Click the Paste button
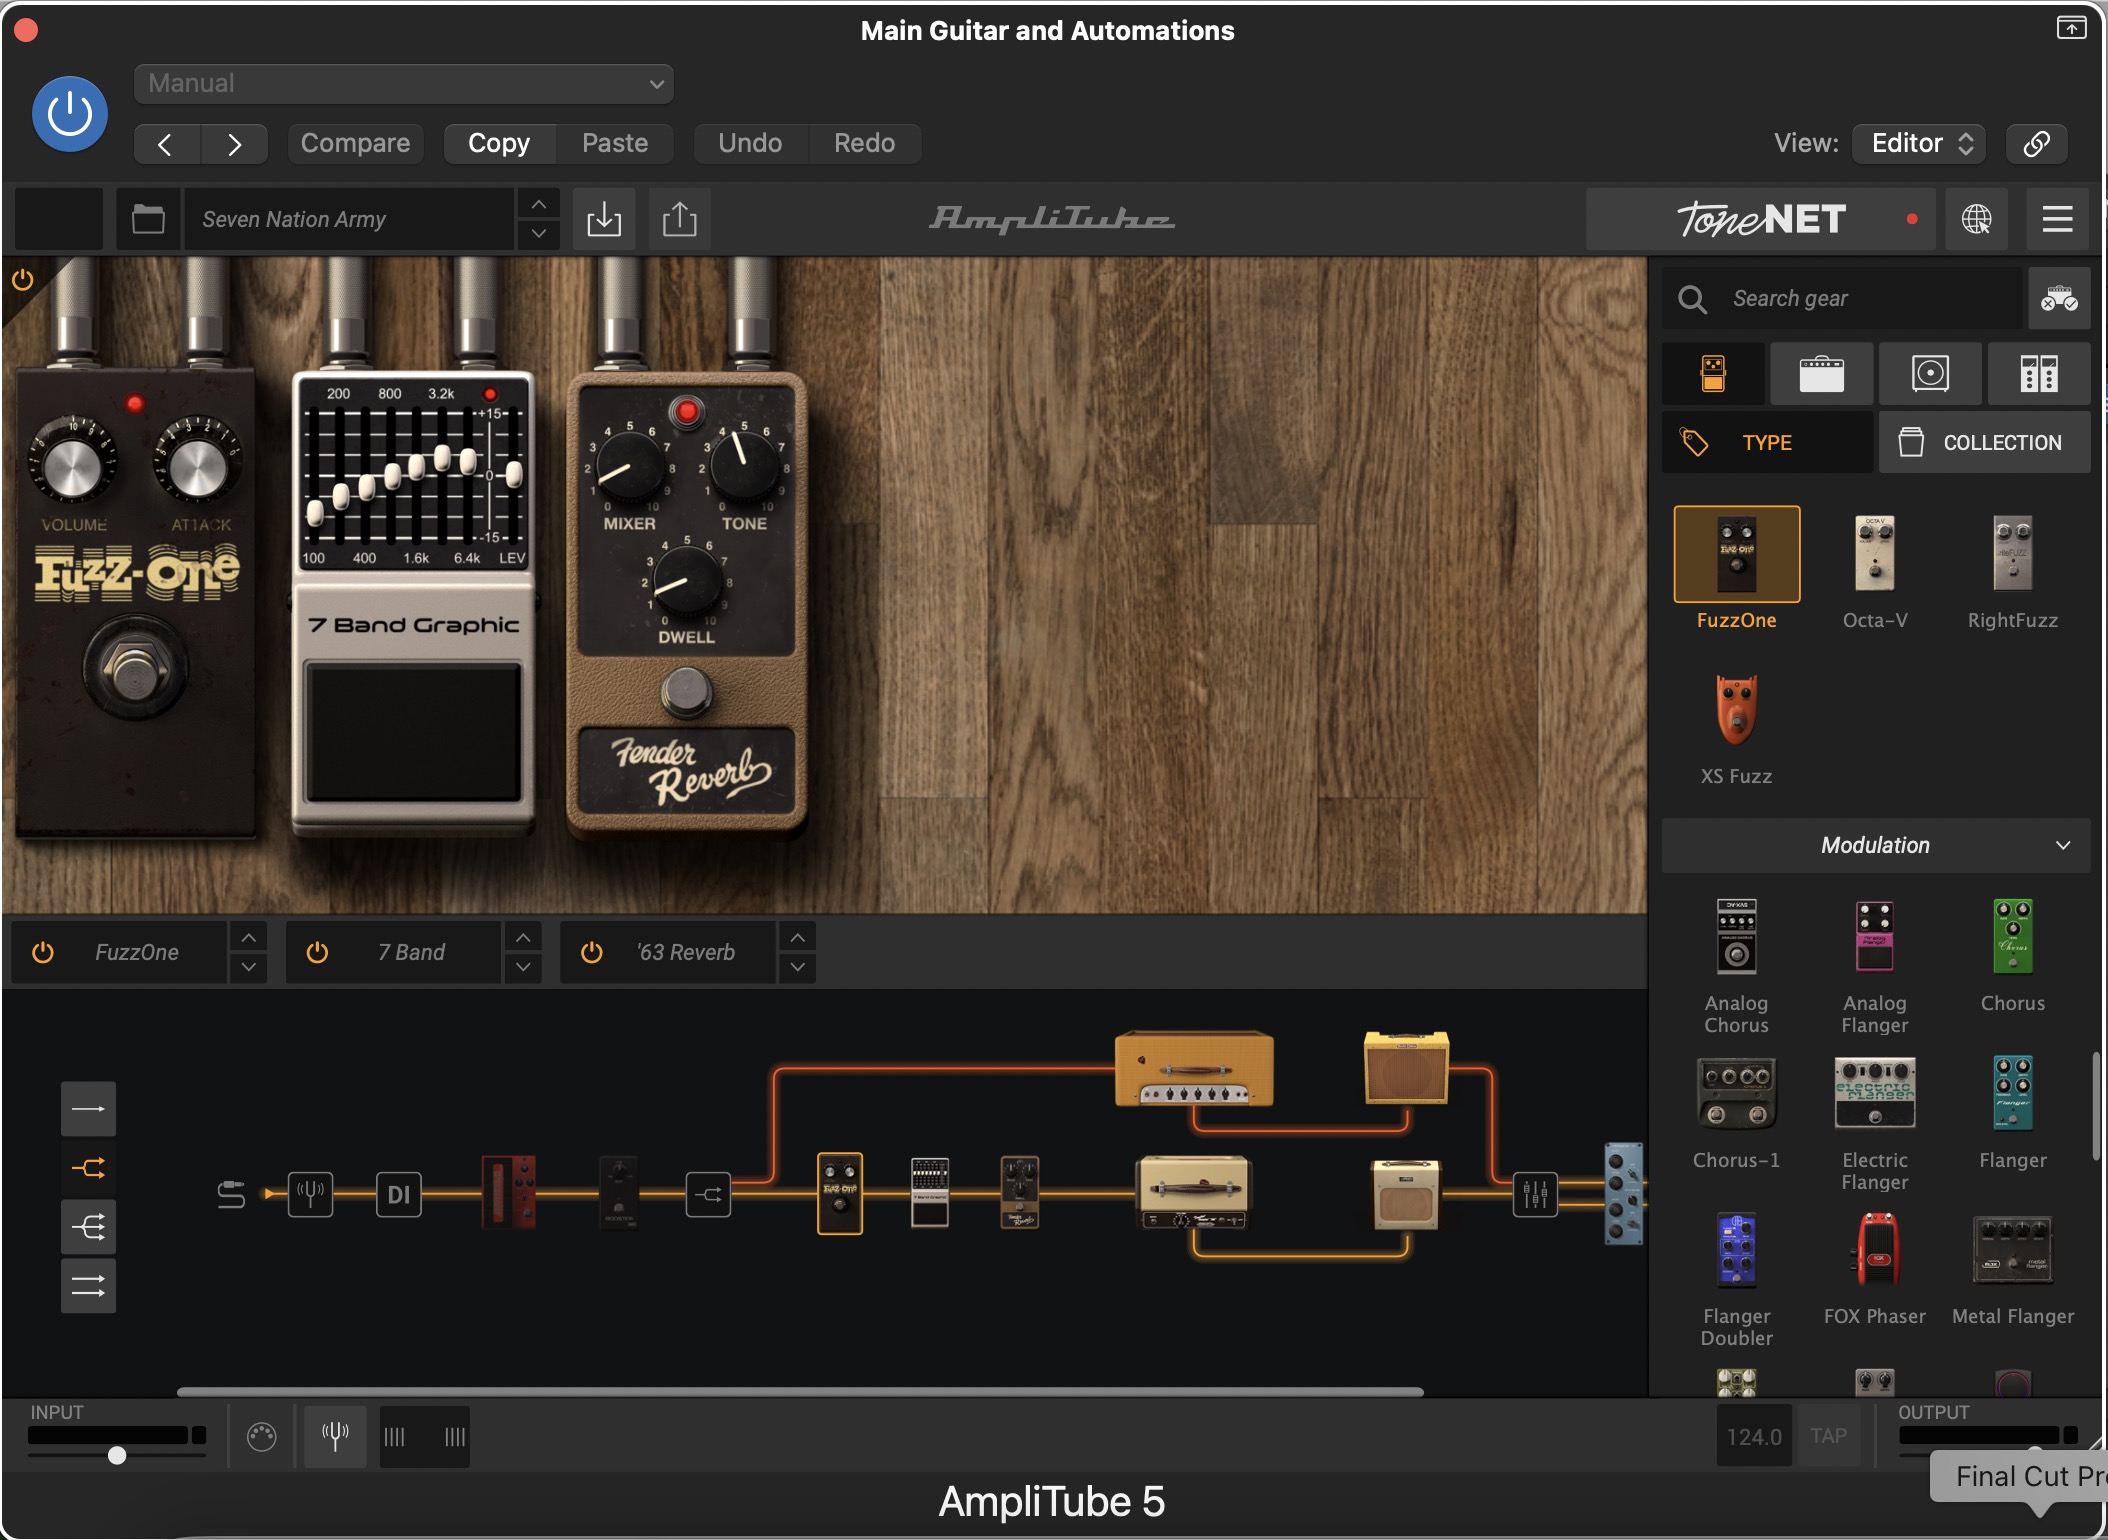 [x=615, y=144]
